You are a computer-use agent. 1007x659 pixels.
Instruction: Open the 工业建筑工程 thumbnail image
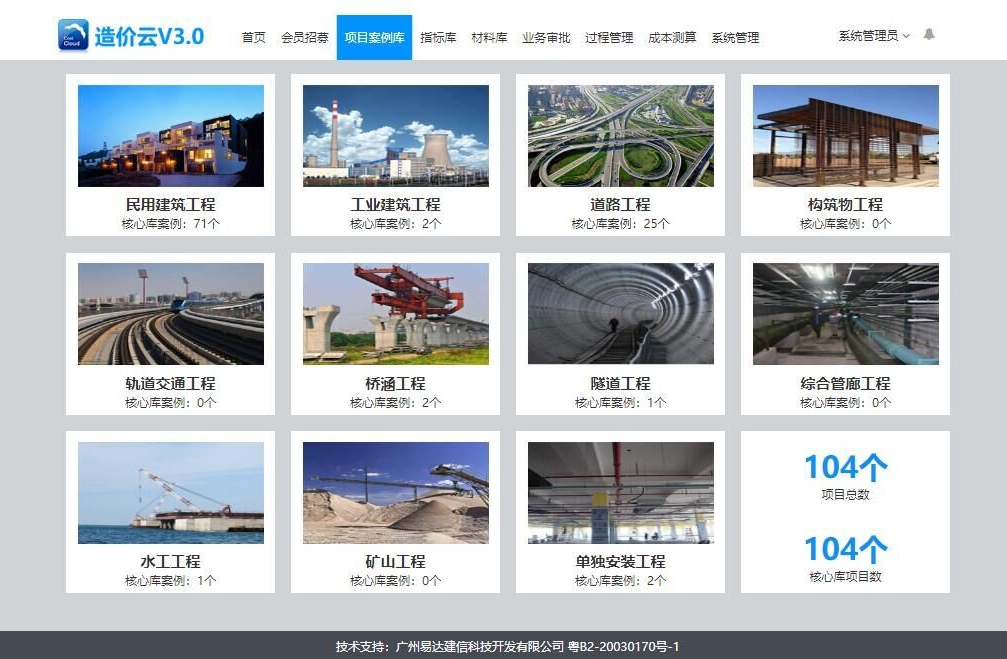(x=396, y=136)
